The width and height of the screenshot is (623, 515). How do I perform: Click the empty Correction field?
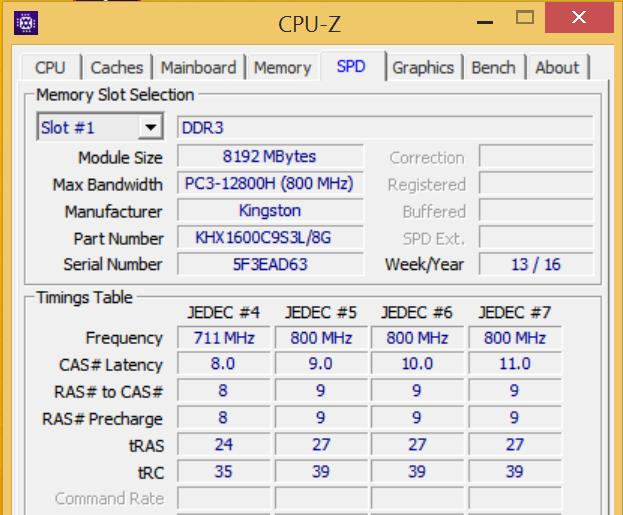(536, 156)
